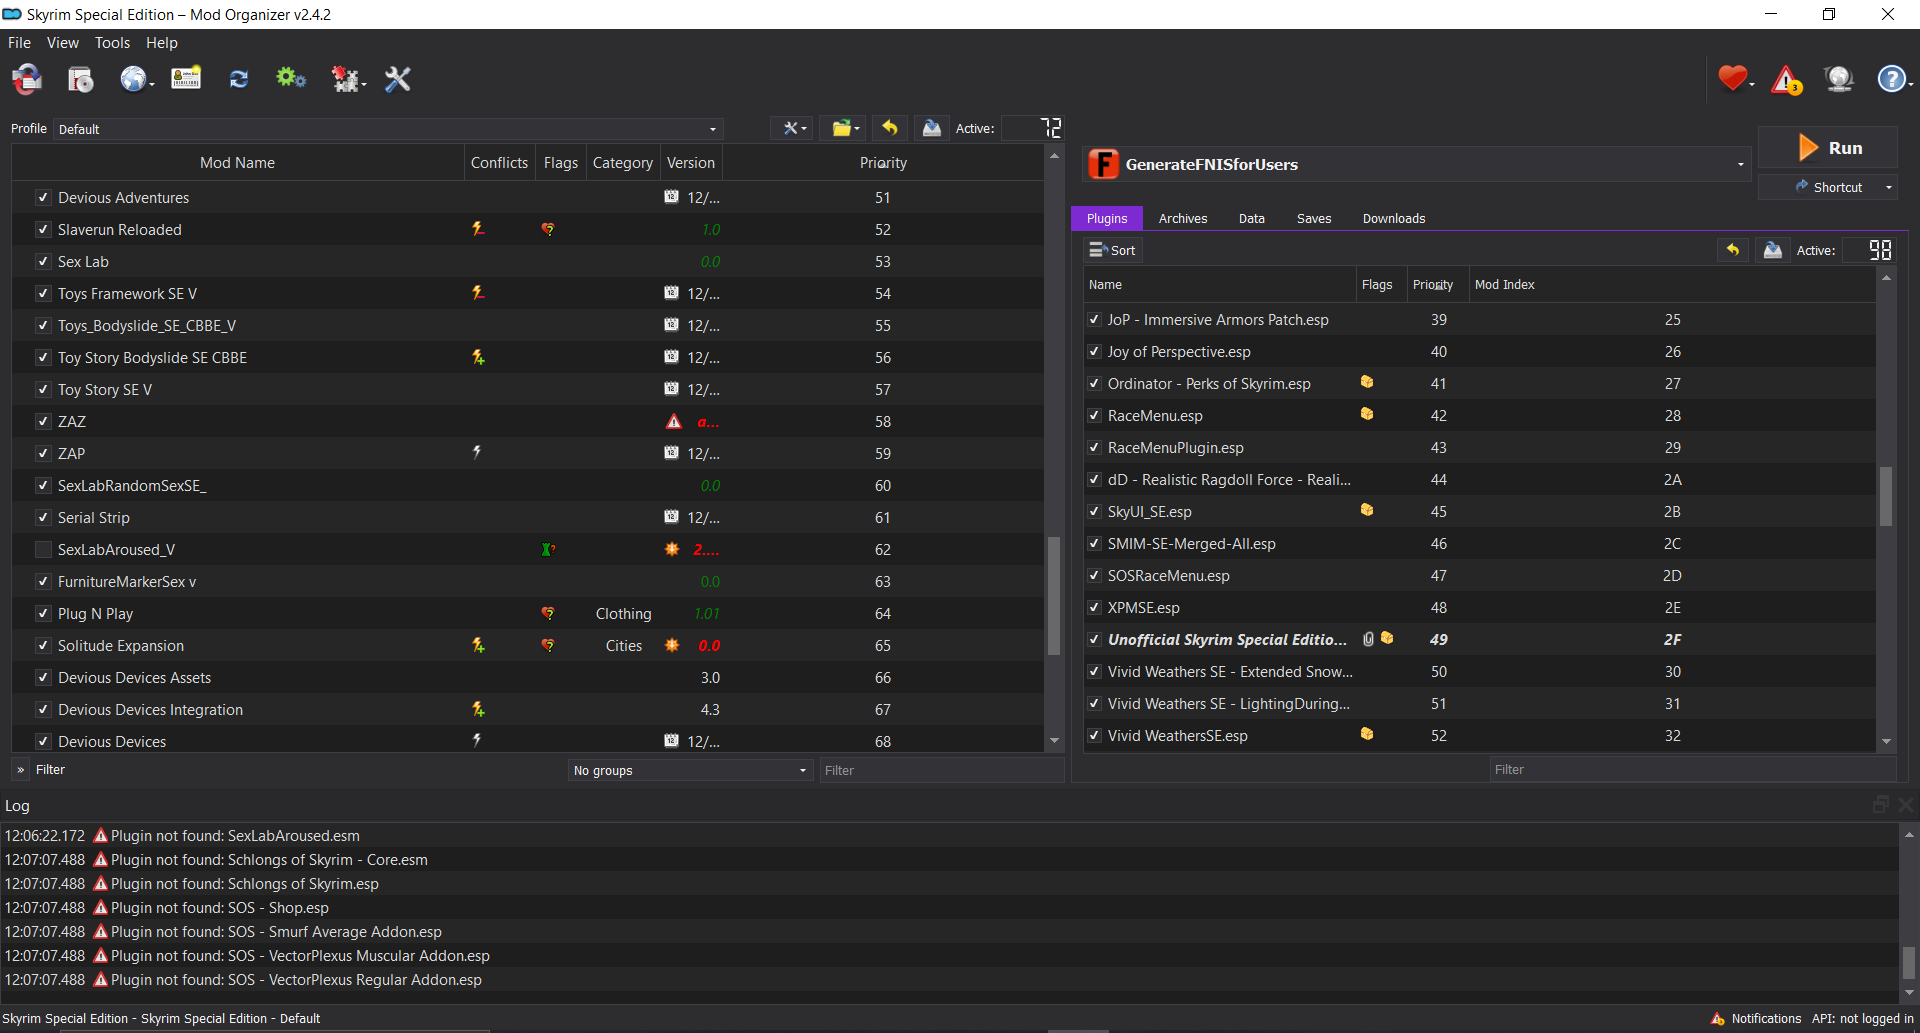
Task: Open the profiles configuration icon
Action: (186, 78)
